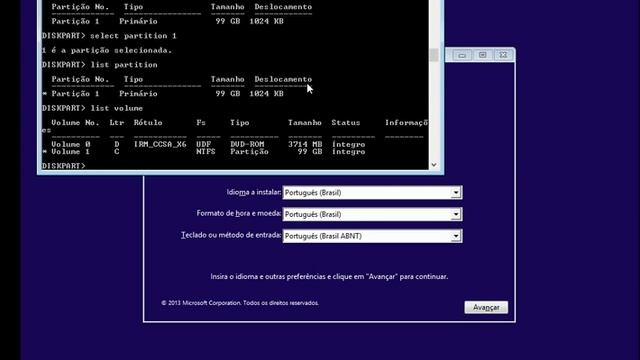Viewport: 640px width, 360px height.
Task: Open the Teclado ou método de entrada dropdown
Action: (x=456, y=236)
